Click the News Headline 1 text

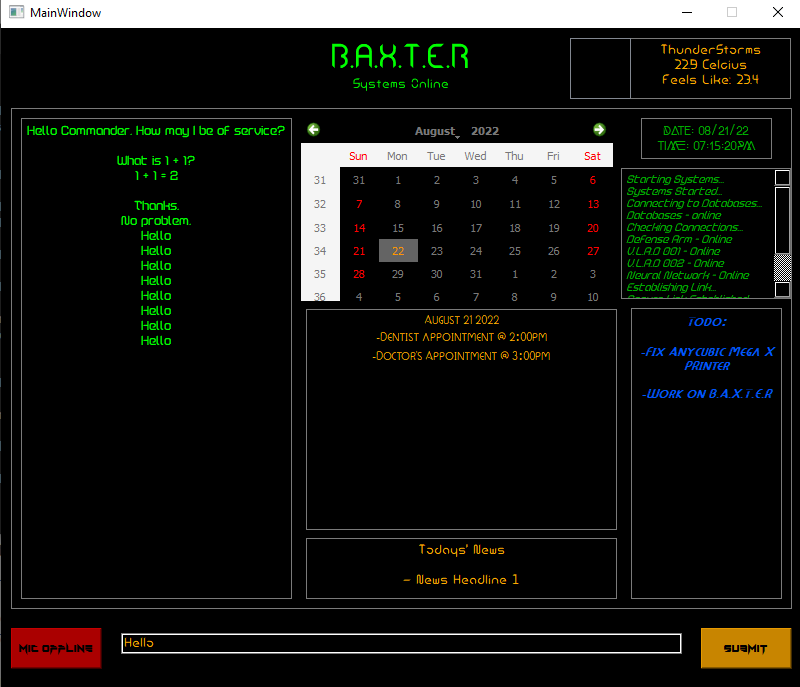click(461, 580)
